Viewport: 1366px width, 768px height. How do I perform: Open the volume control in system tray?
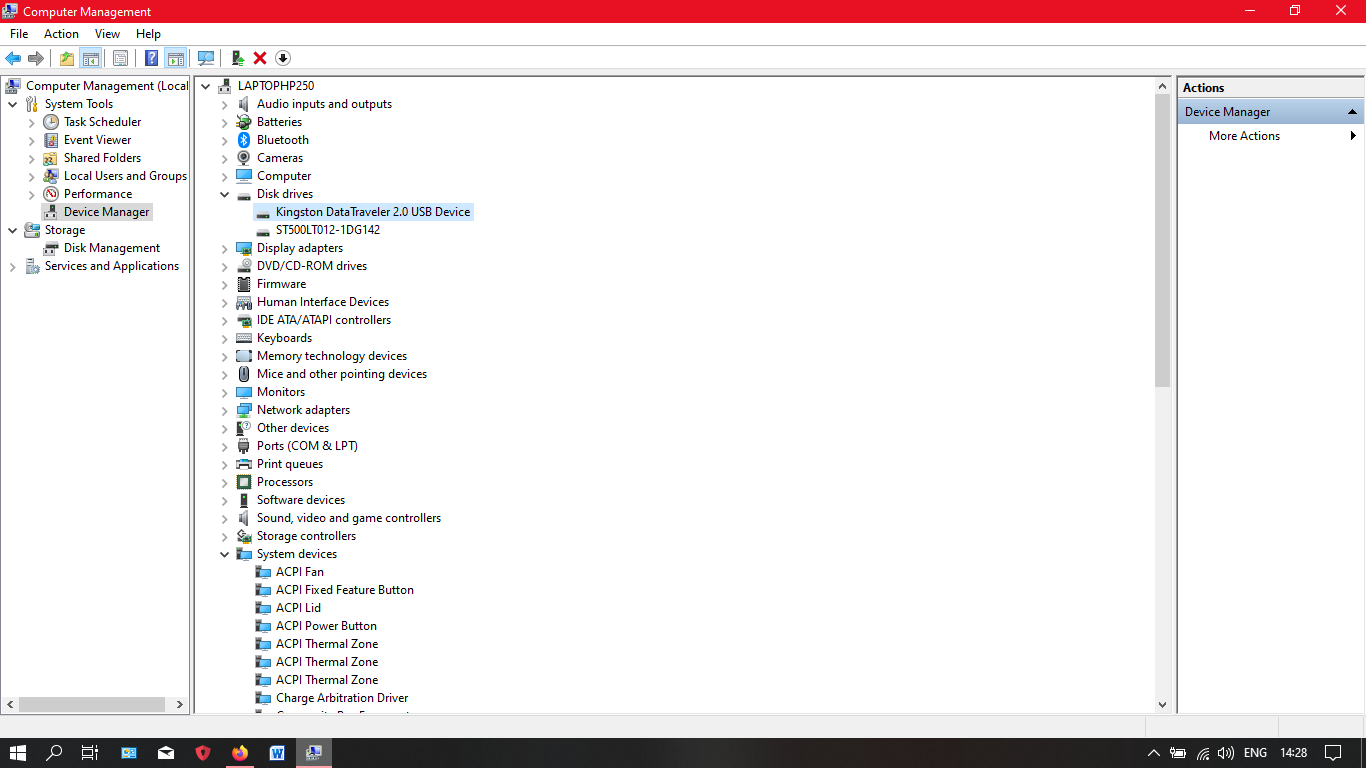(1226, 753)
